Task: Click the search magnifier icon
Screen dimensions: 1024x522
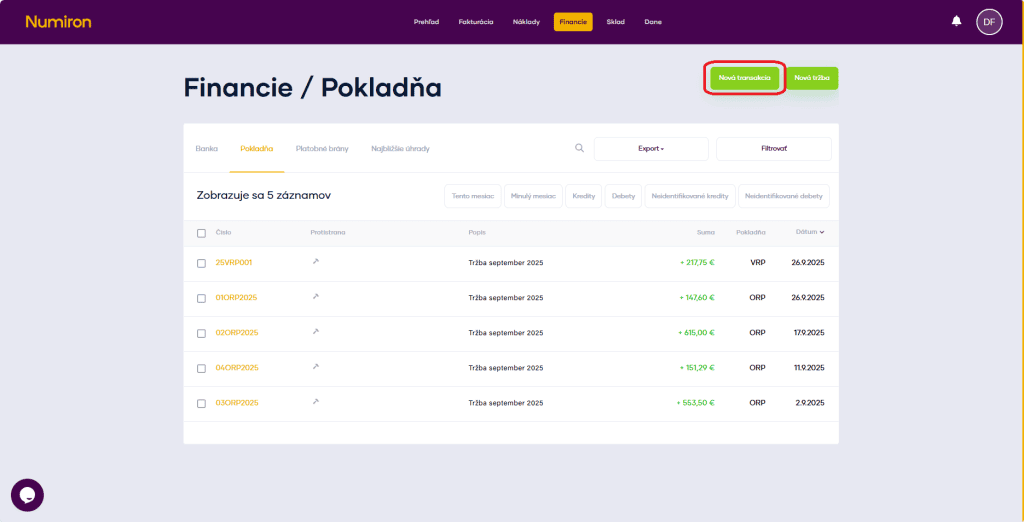Action: (579, 148)
